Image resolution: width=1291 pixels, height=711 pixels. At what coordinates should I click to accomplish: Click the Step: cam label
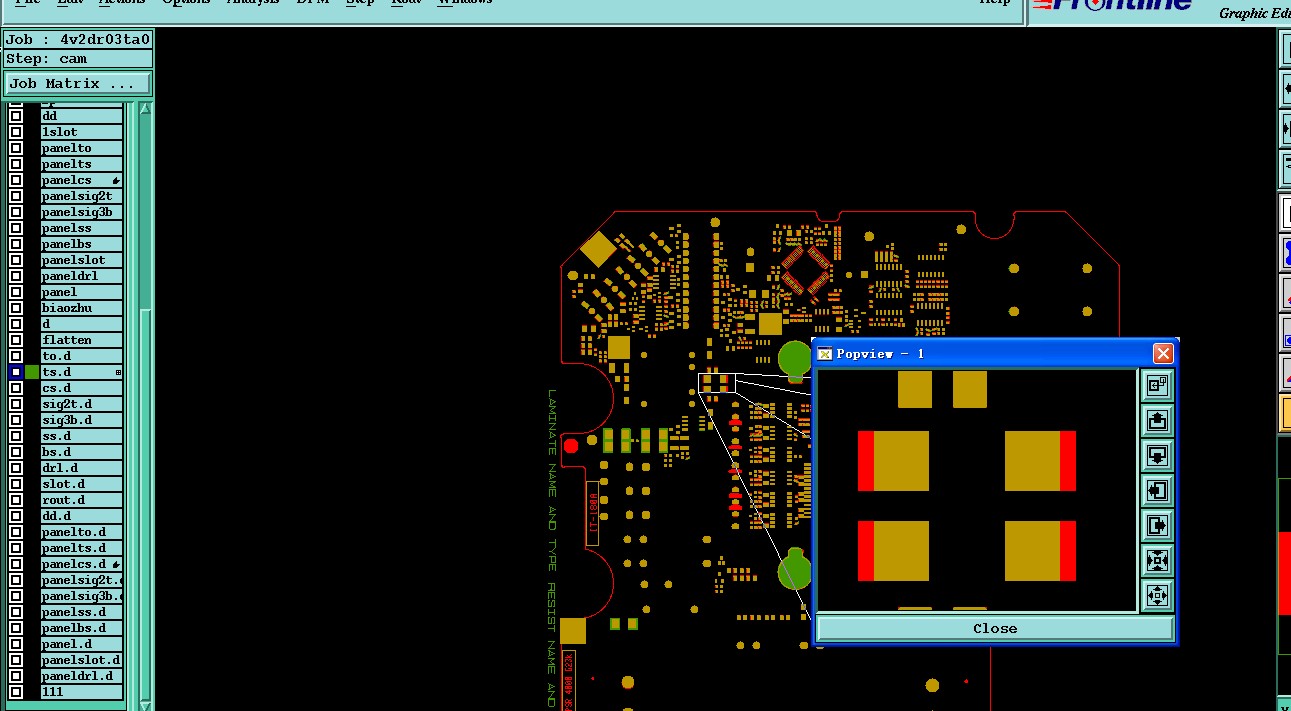[77, 59]
